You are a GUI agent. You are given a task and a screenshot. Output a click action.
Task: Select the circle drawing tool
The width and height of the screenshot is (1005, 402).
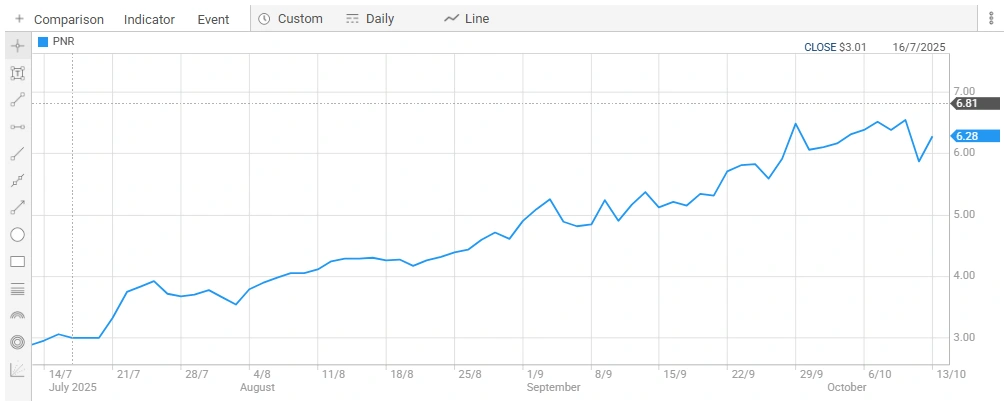click(17, 235)
